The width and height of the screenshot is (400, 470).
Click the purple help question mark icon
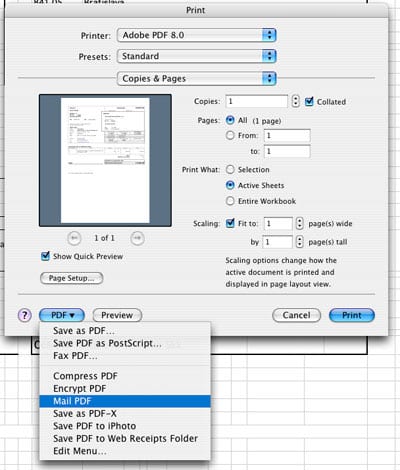25,315
